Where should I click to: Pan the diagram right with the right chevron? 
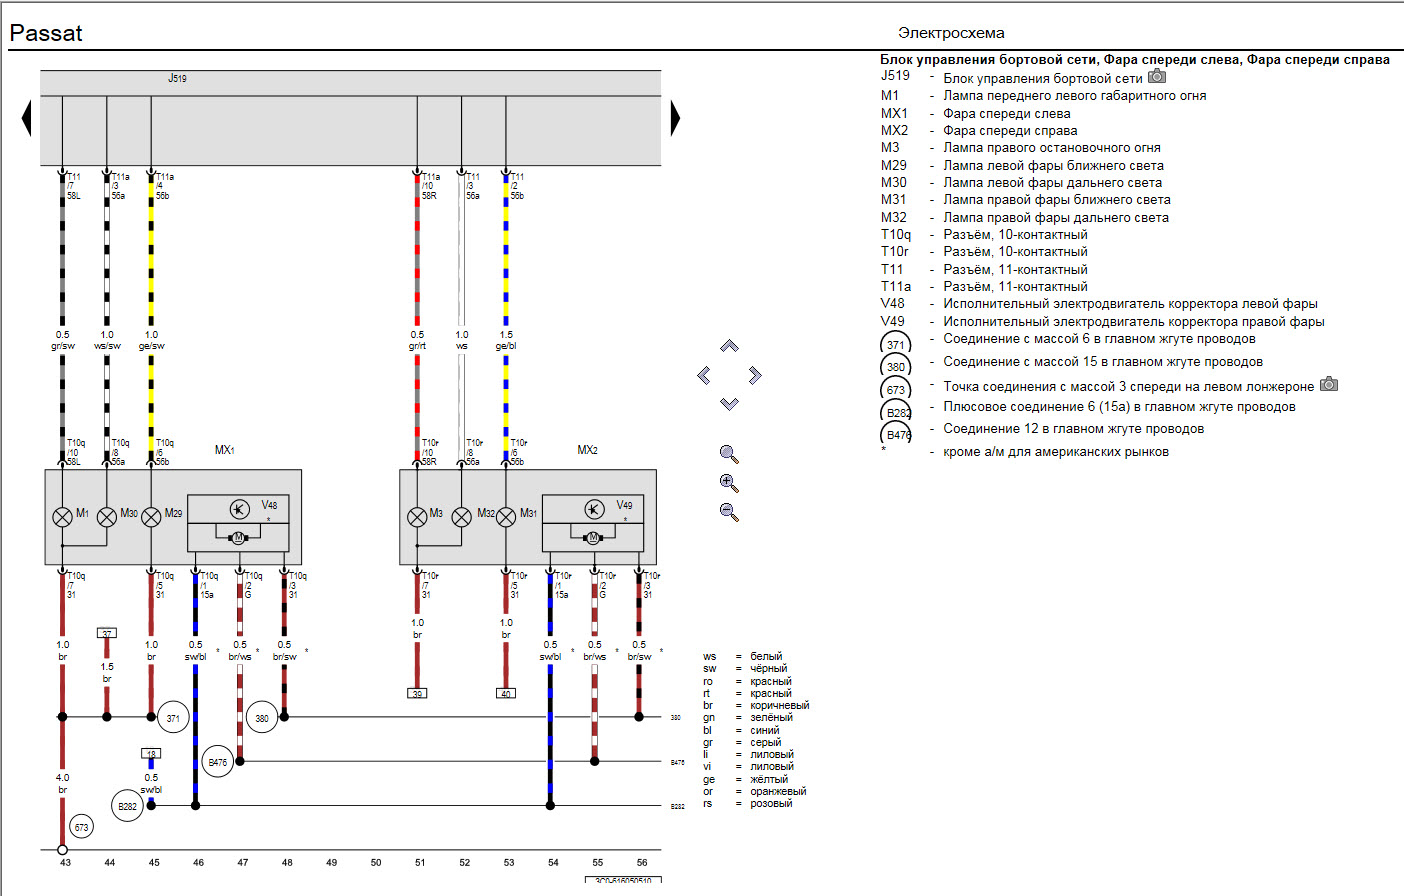(755, 375)
